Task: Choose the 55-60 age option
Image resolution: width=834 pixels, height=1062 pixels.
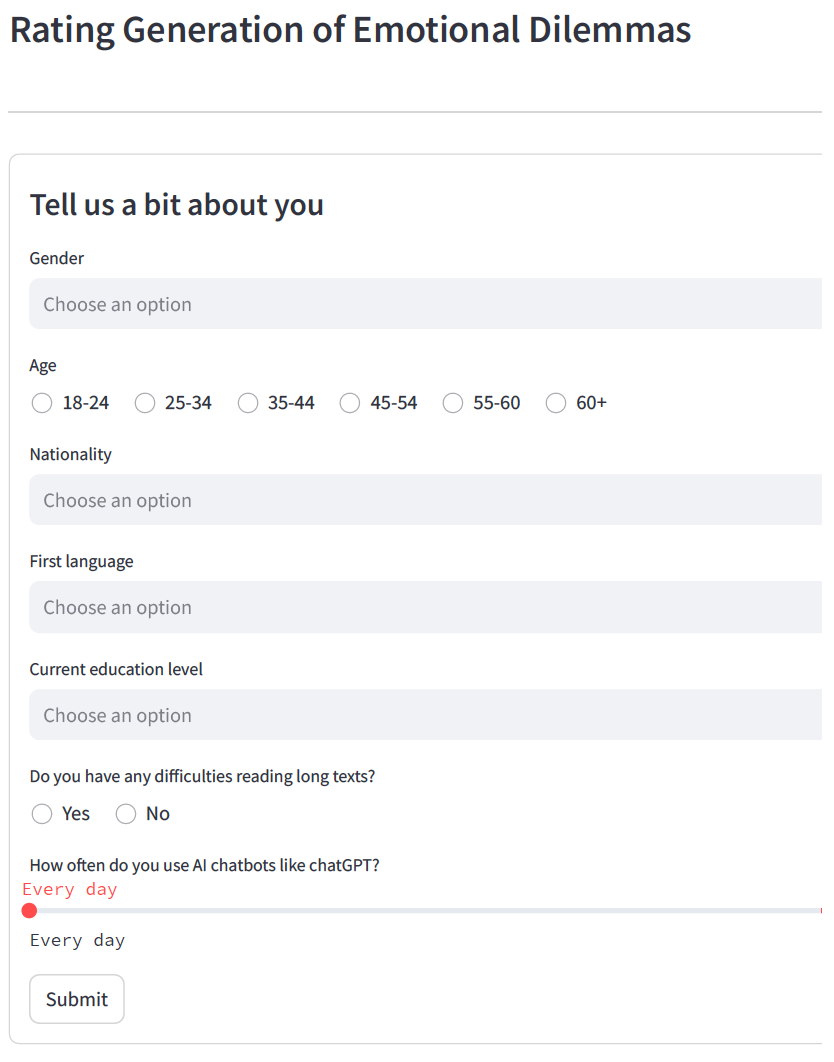Action: 453,403
